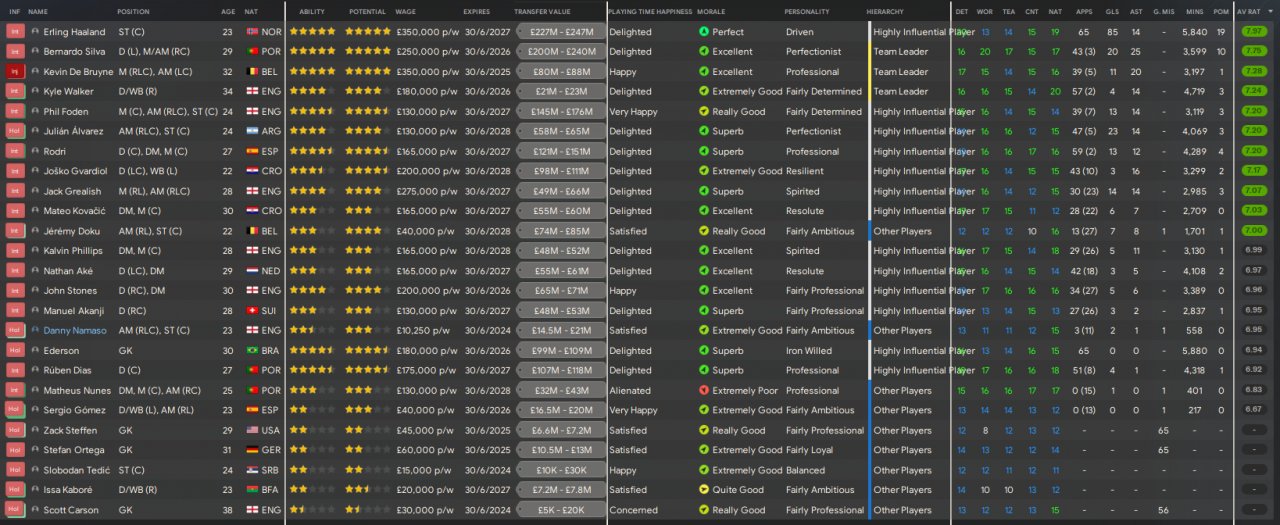Screen dimensions: 1280x525
Task: Click the 7.00 rating badge for Jérémy Doku
Action: pos(1252,231)
